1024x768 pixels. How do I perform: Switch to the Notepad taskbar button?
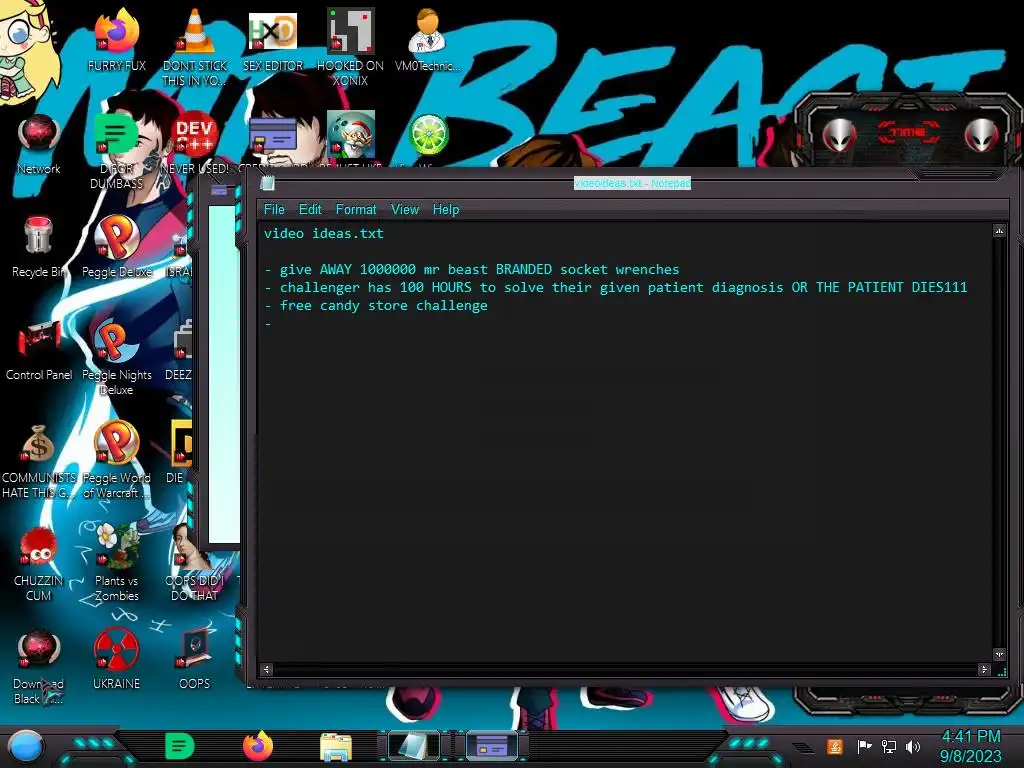(x=414, y=746)
